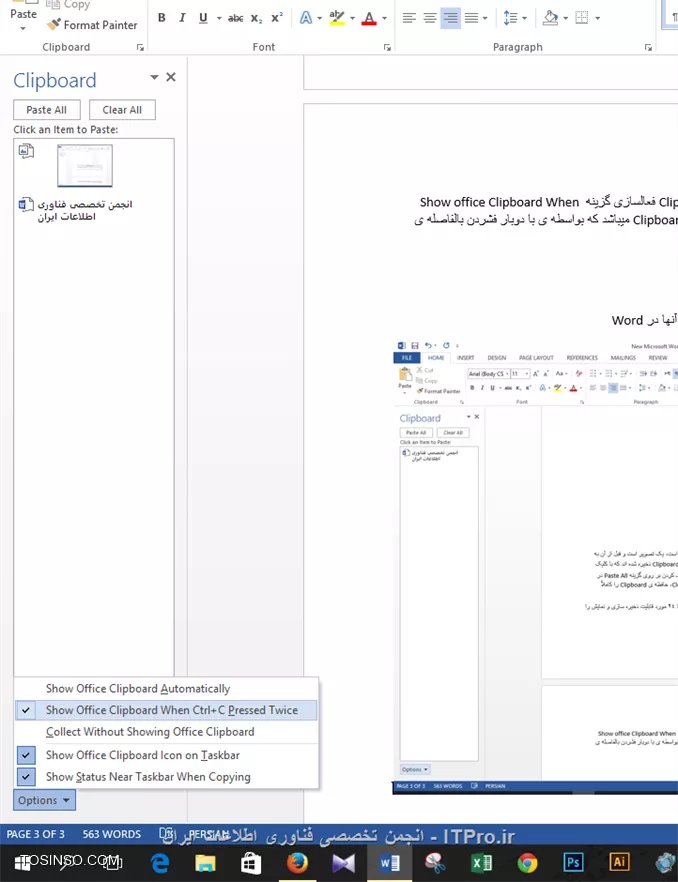Open Firefox from taskbar

point(297,863)
